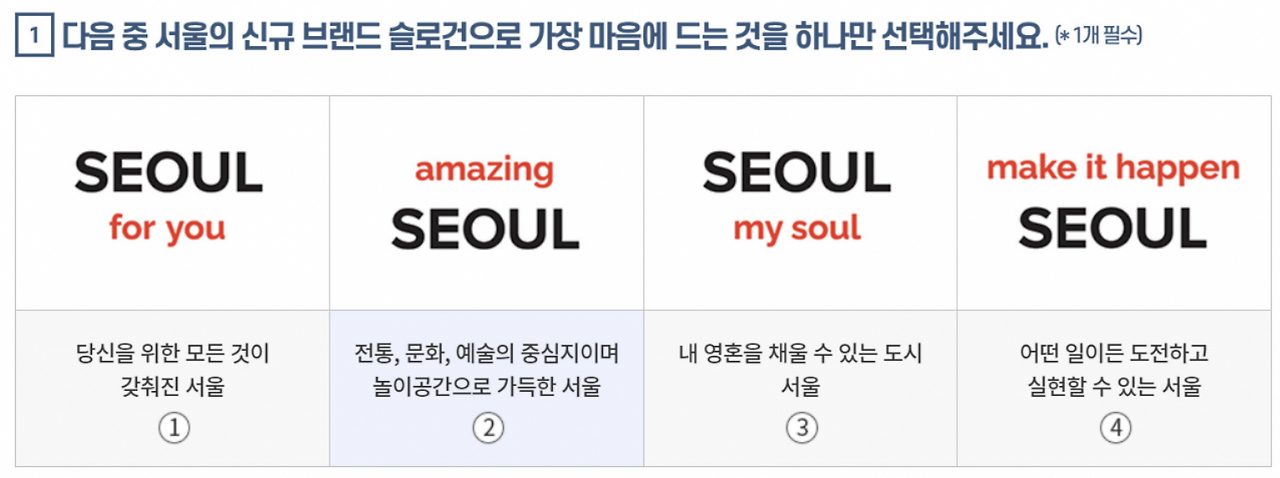Click the red 'make it happen' tagline
This screenshot has width=1280, height=478.
click(x=1113, y=168)
